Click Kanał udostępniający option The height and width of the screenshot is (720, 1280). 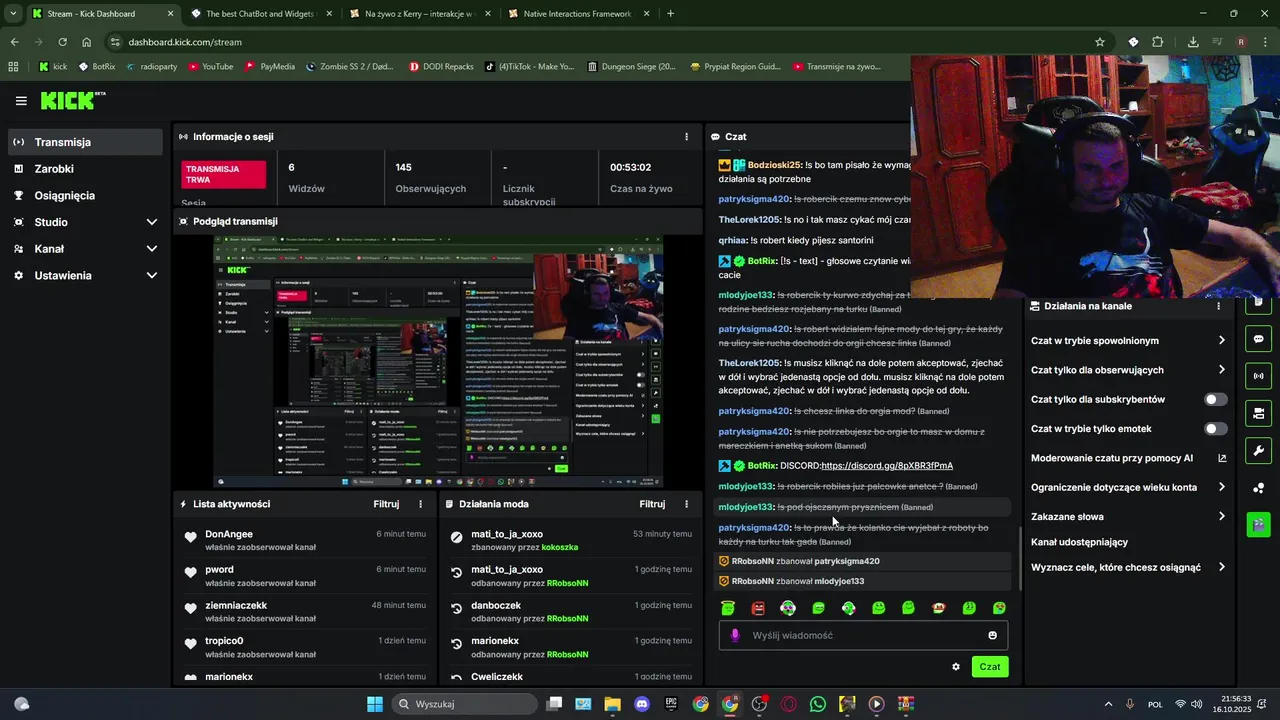point(1079,542)
